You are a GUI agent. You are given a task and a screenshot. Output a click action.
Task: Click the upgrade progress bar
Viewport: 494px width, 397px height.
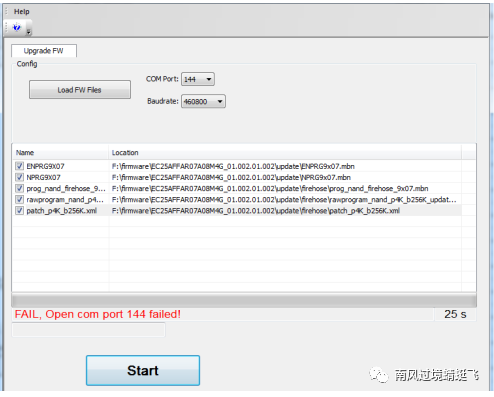pyautogui.click(x=244, y=300)
